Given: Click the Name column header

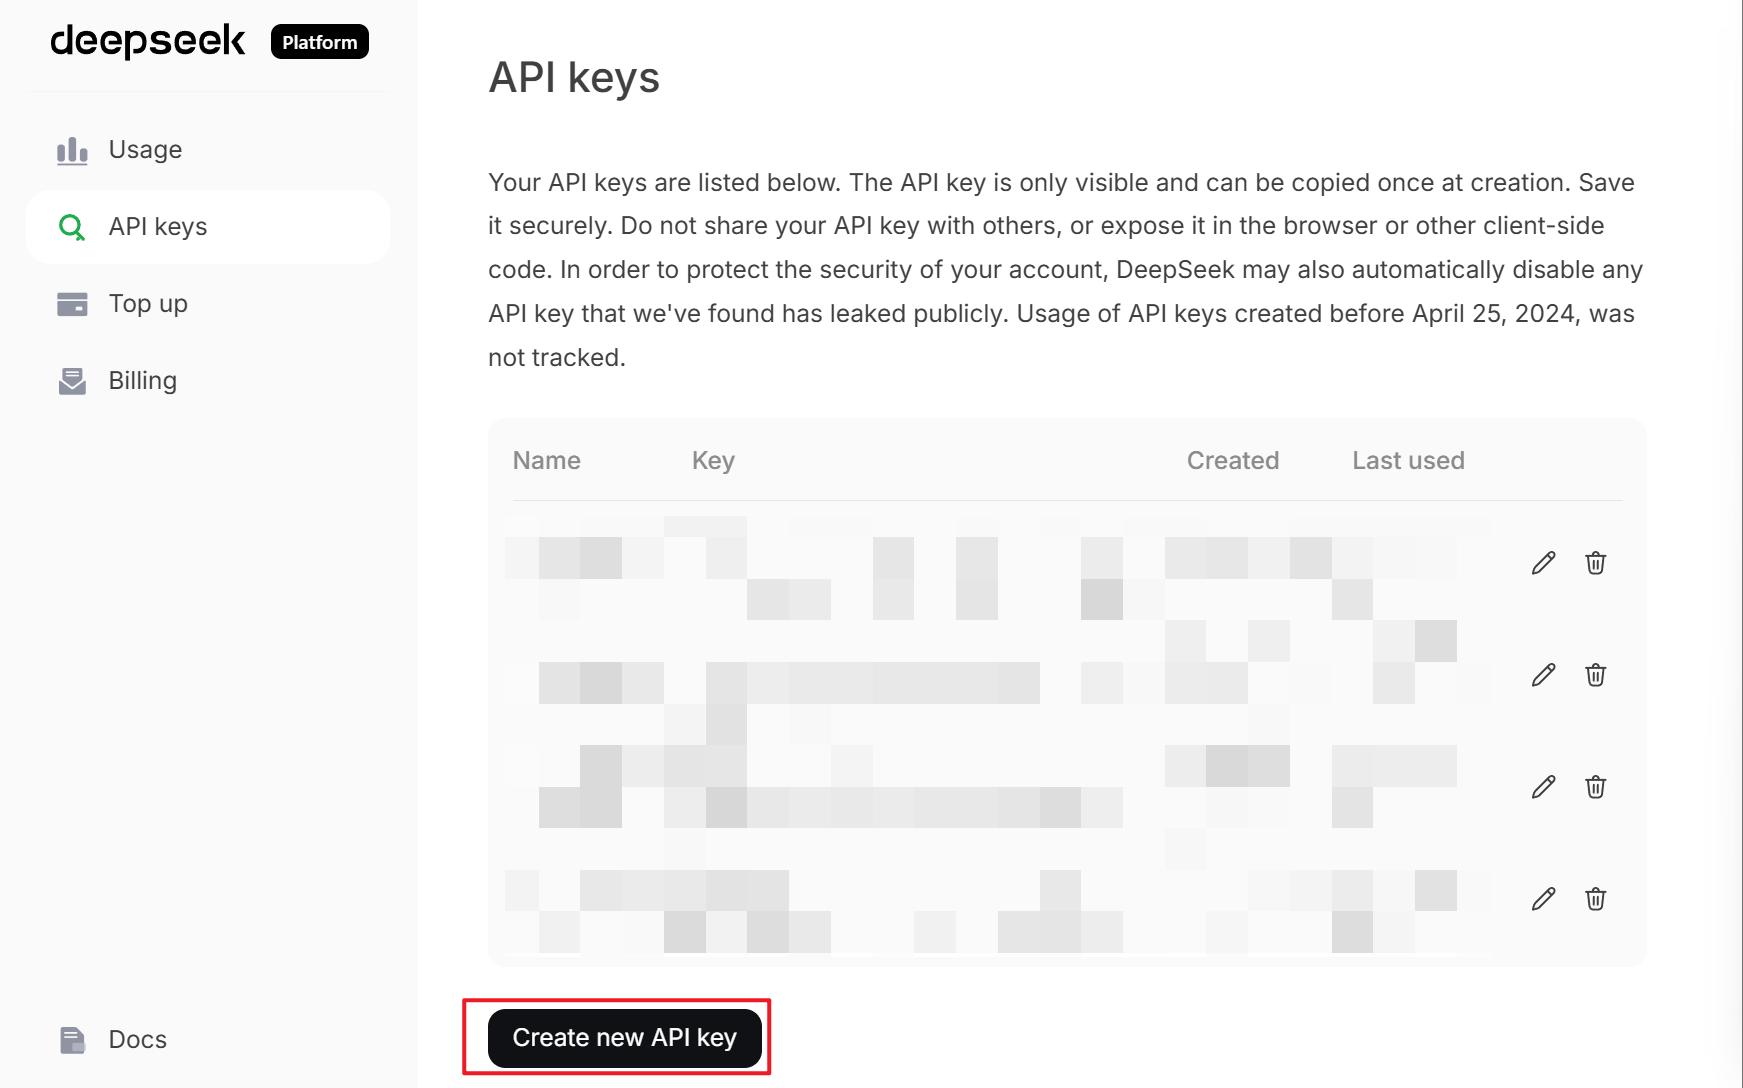Looking at the screenshot, I should click(547, 461).
